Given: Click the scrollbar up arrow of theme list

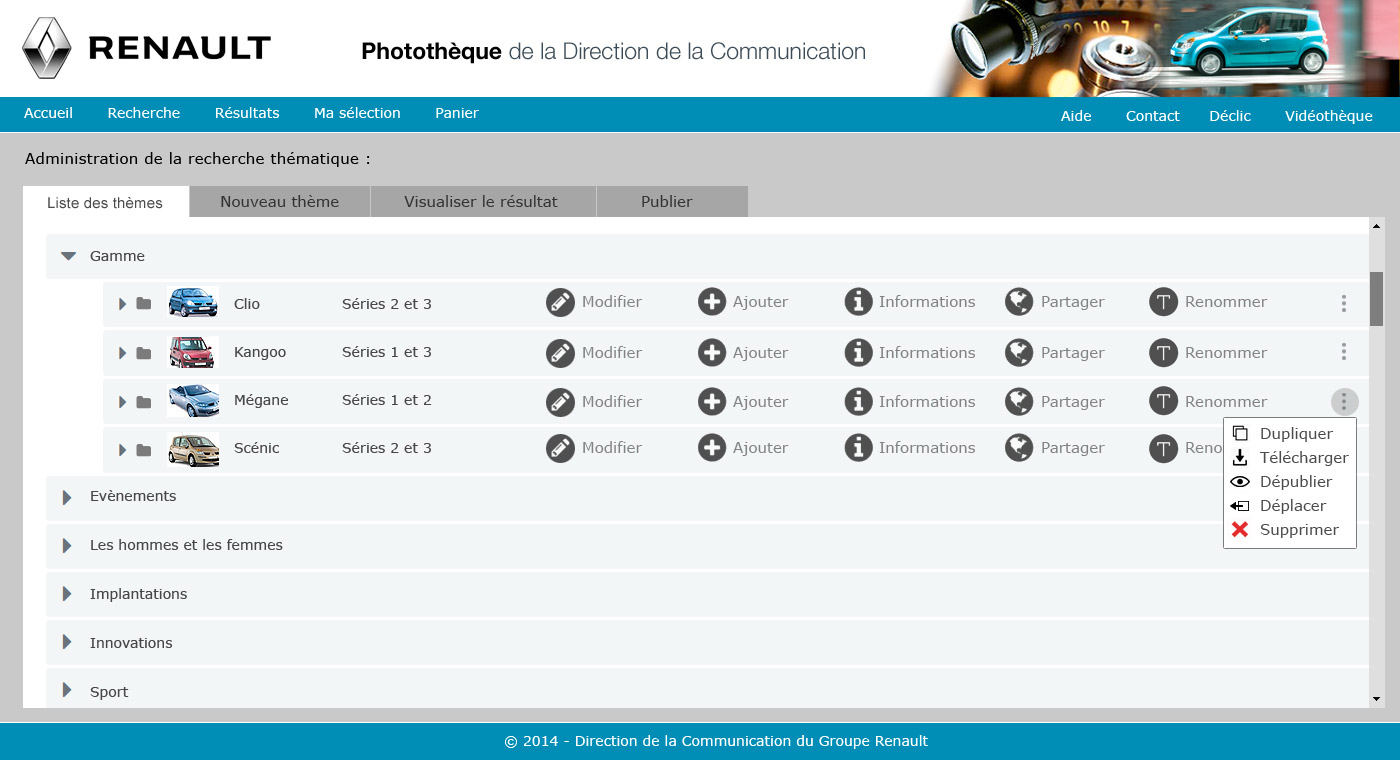Looking at the screenshot, I should (x=1377, y=226).
